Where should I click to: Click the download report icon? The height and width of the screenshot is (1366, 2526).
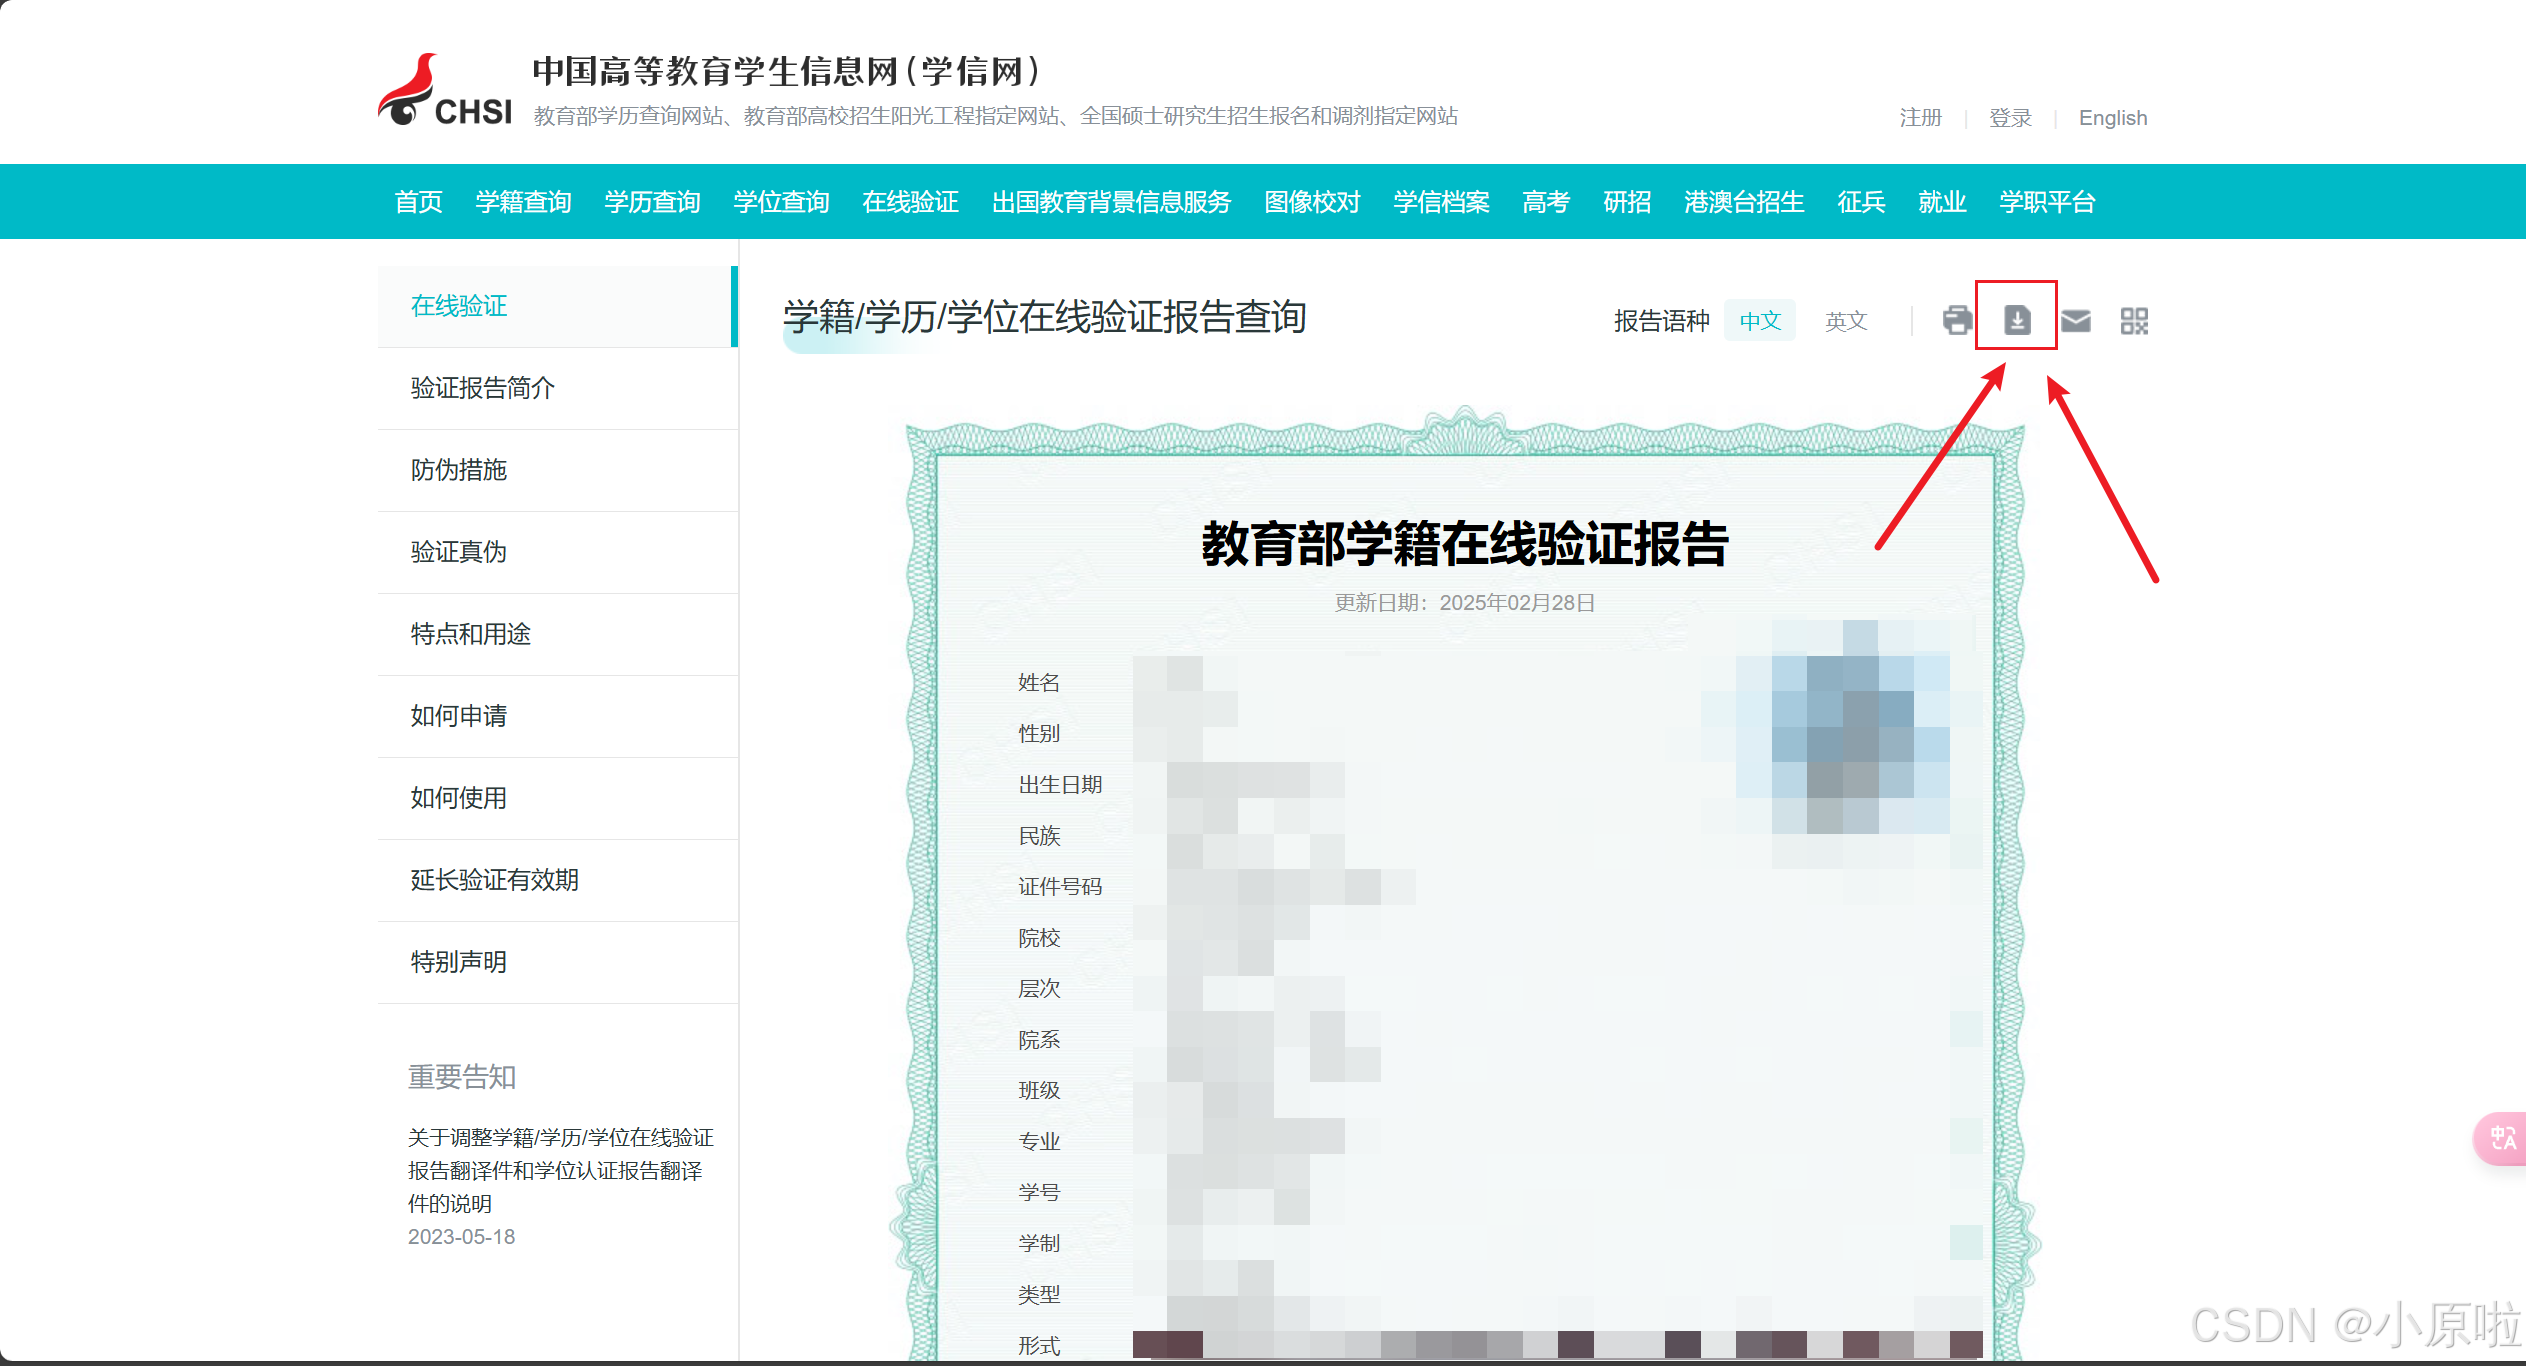point(2017,320)
